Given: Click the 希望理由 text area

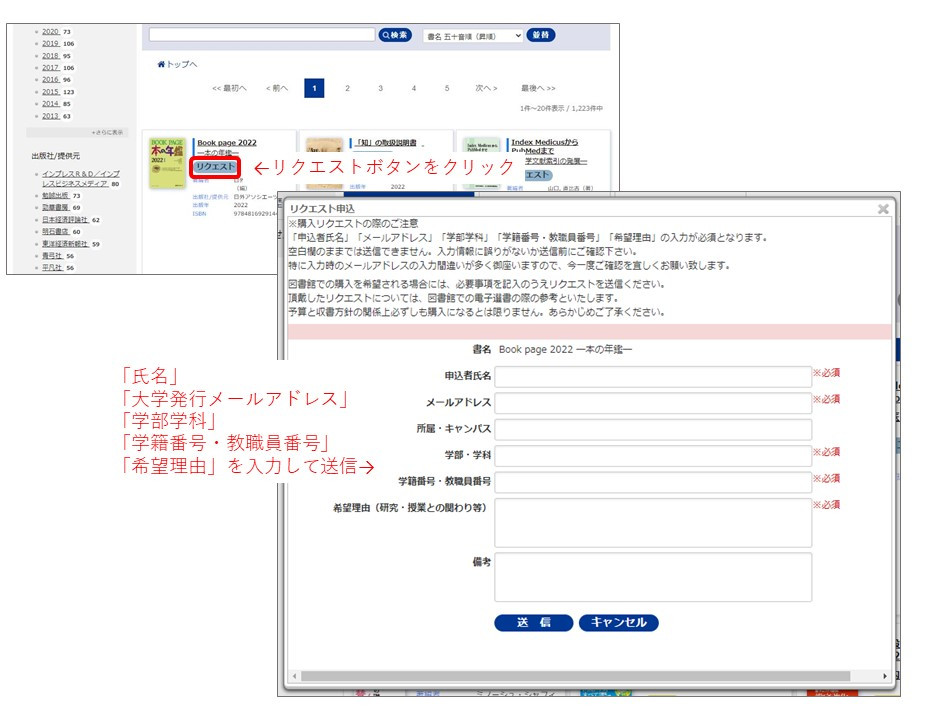Looking at the screenshot, I should (652, 522).
